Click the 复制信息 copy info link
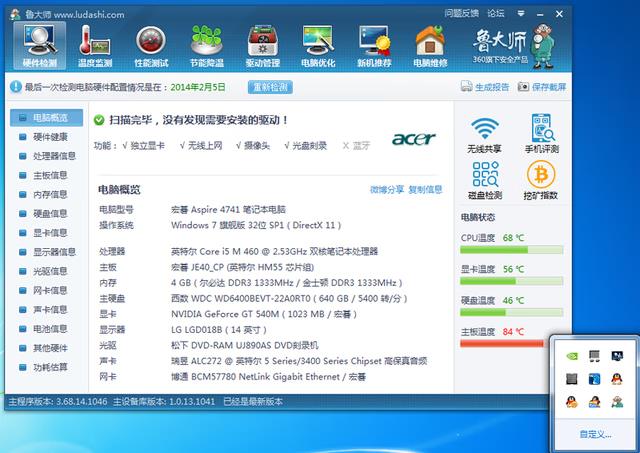 425,189
